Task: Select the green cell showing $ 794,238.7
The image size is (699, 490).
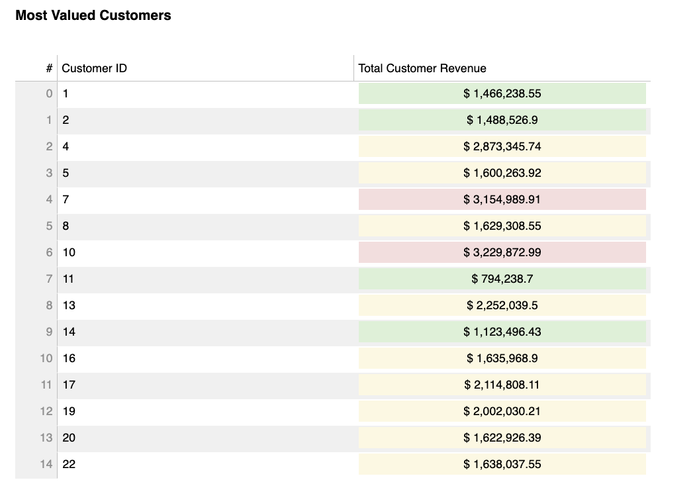Action: point(502,279)
